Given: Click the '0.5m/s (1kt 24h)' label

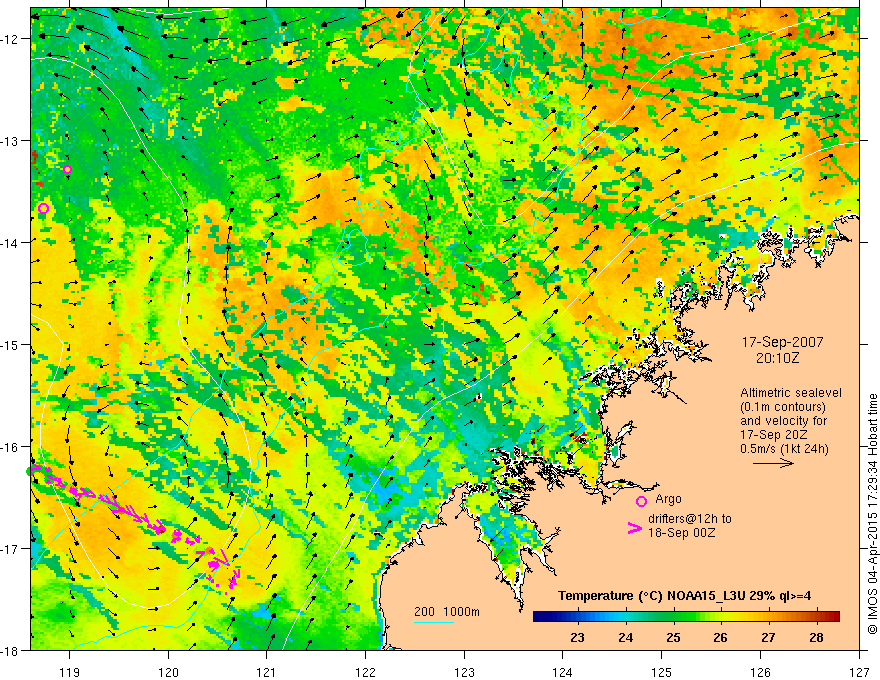Looking at the screenshot, I should click(x=784, y=448).
